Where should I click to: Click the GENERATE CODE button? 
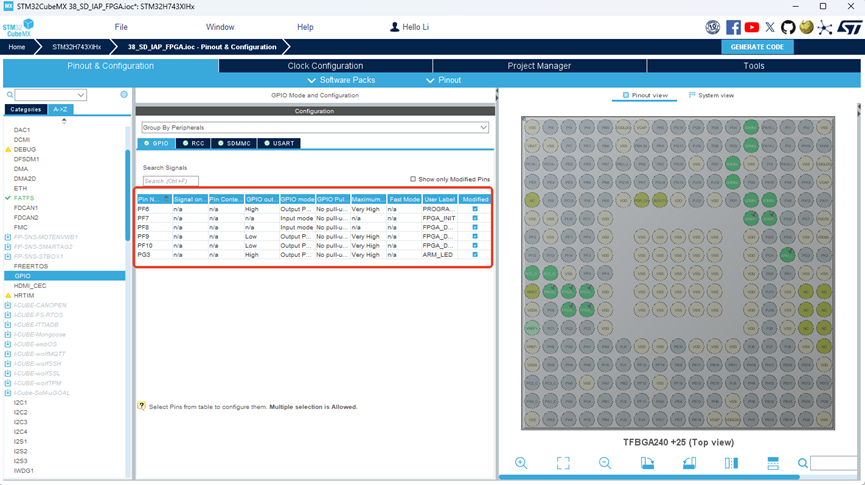pos(757,47)
